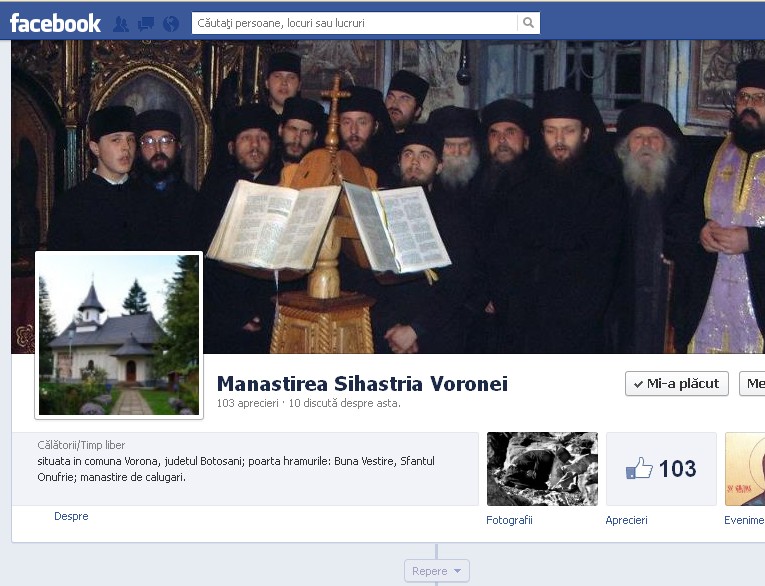
Task: Open the notifications globe icon
Action: [x=171, y=23]
